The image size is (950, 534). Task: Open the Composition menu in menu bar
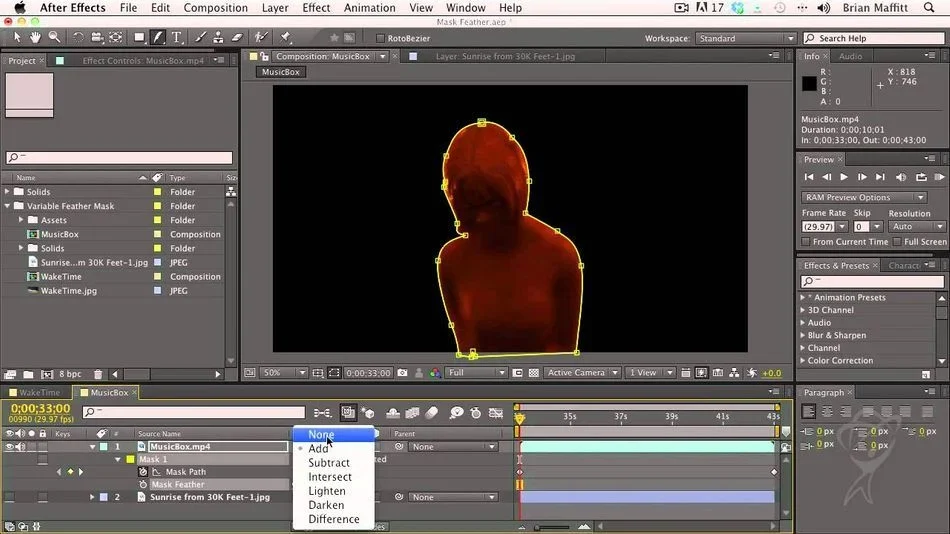tap(216, 8)
